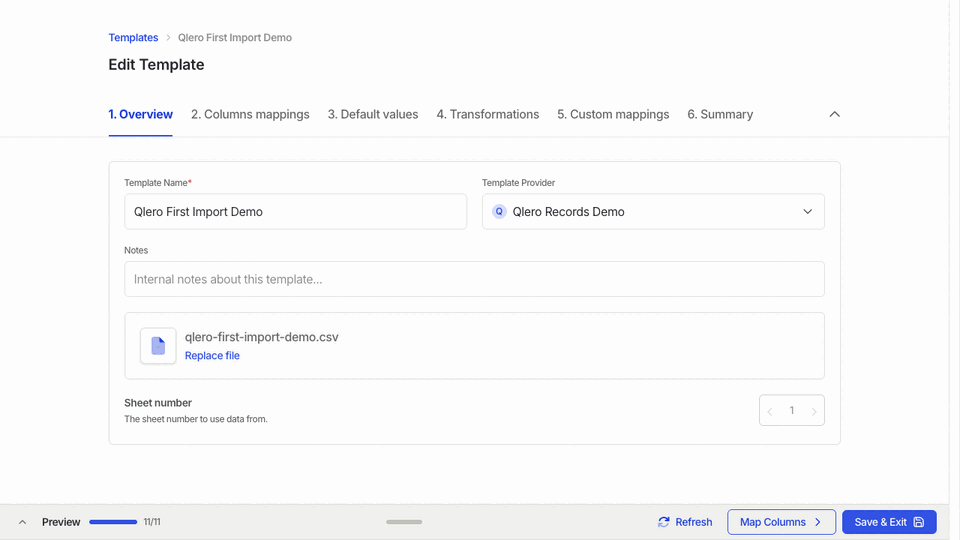Click the sheet number value 1
Screen dimensions: 960x540
[792, 410]
